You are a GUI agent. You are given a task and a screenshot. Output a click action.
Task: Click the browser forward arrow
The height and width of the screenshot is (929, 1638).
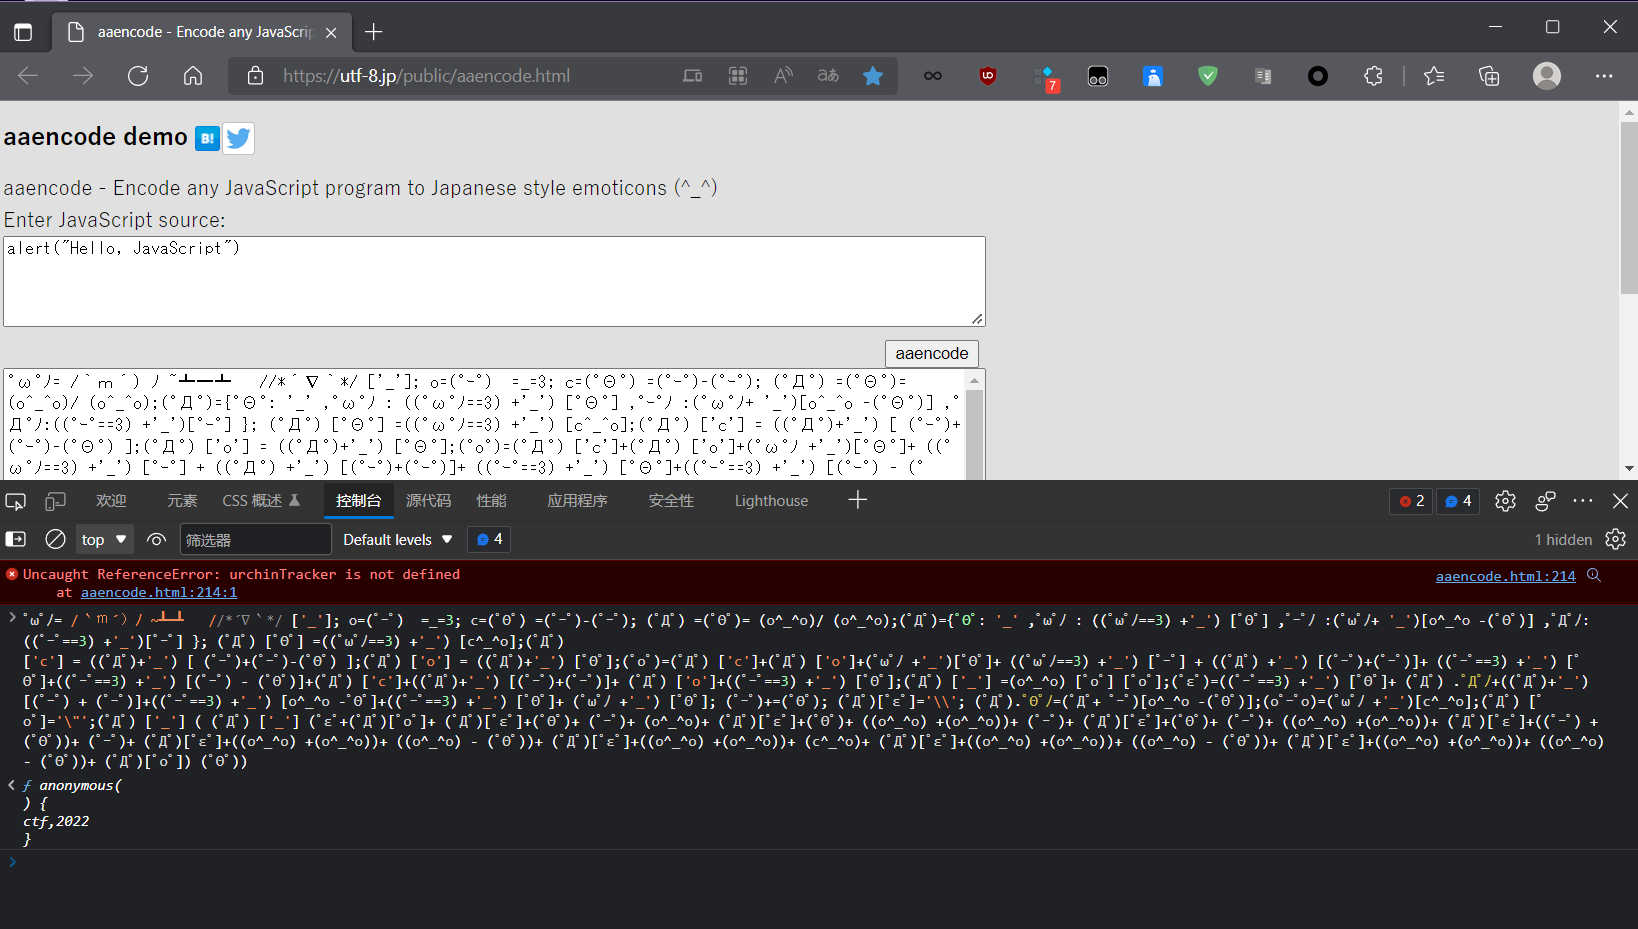pyautogui.click(x=83, y=76)
